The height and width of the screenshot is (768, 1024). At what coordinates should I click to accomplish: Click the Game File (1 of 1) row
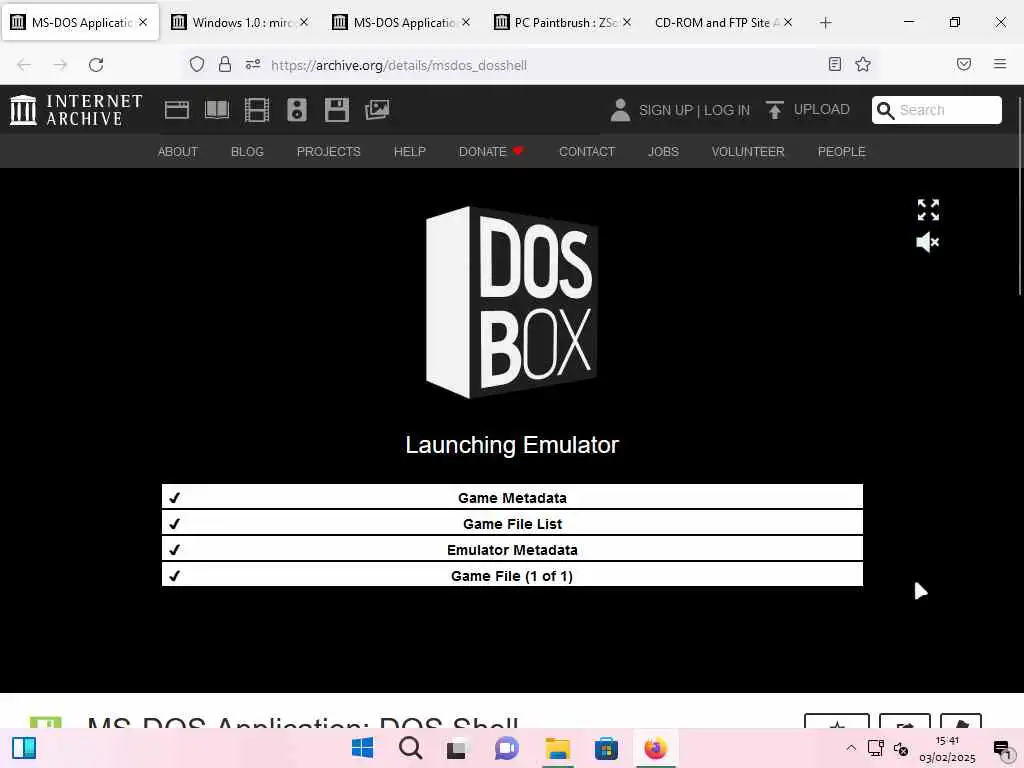coord(512,575)
